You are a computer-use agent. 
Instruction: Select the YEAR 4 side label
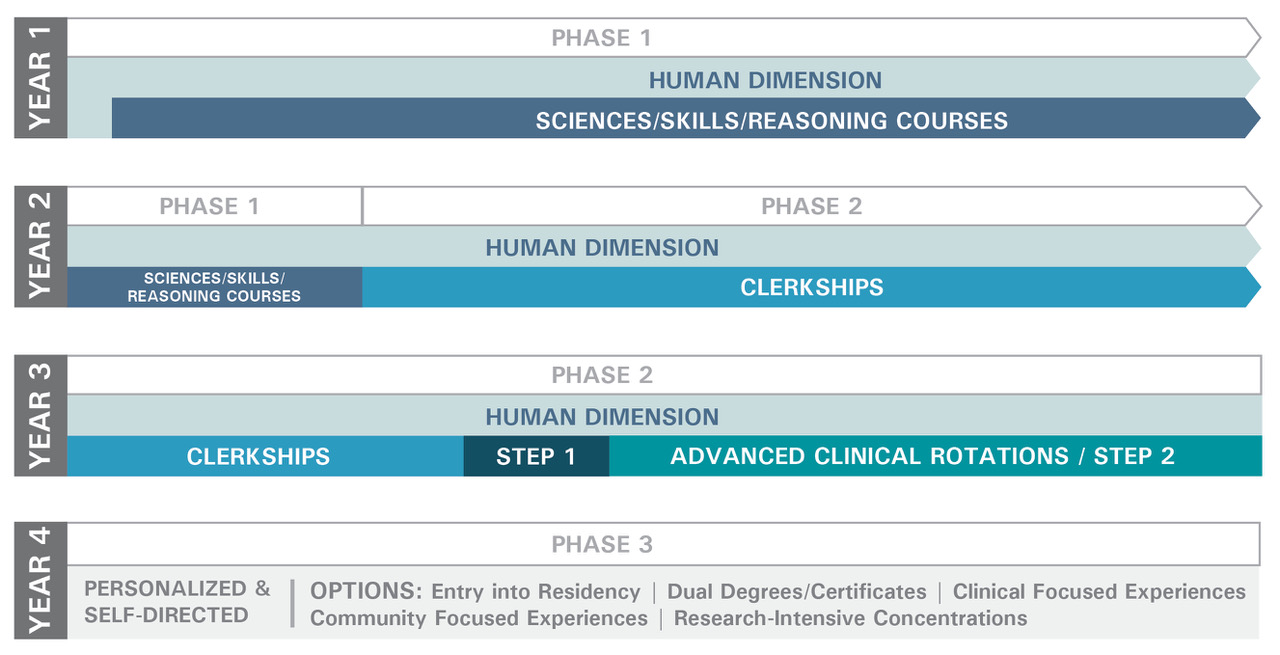pyautogui.click(x=40, y=582)
